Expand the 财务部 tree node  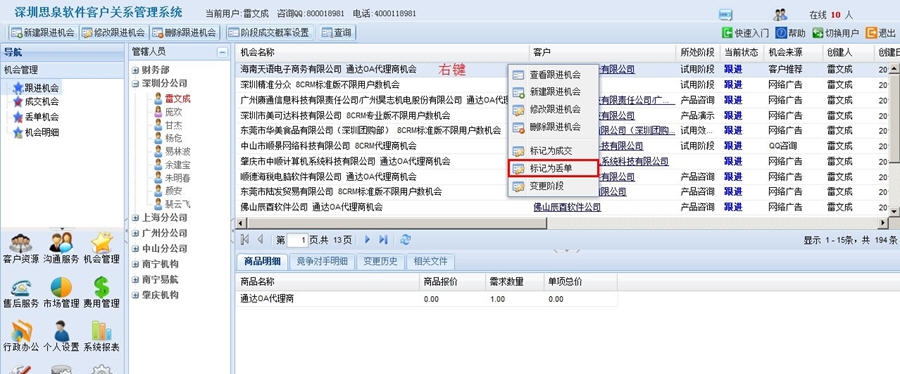[135, 70]
